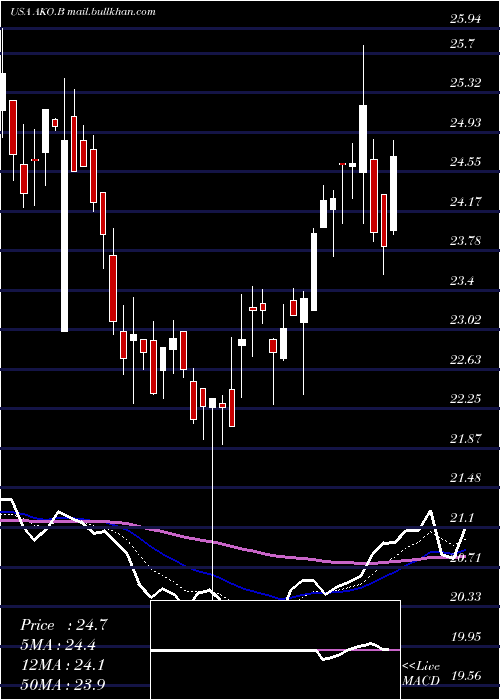This screenshot has height=700, width=500.
Task: Click the 20.71 price axis label
Action: pyautogui.click(x=466, y=557)
